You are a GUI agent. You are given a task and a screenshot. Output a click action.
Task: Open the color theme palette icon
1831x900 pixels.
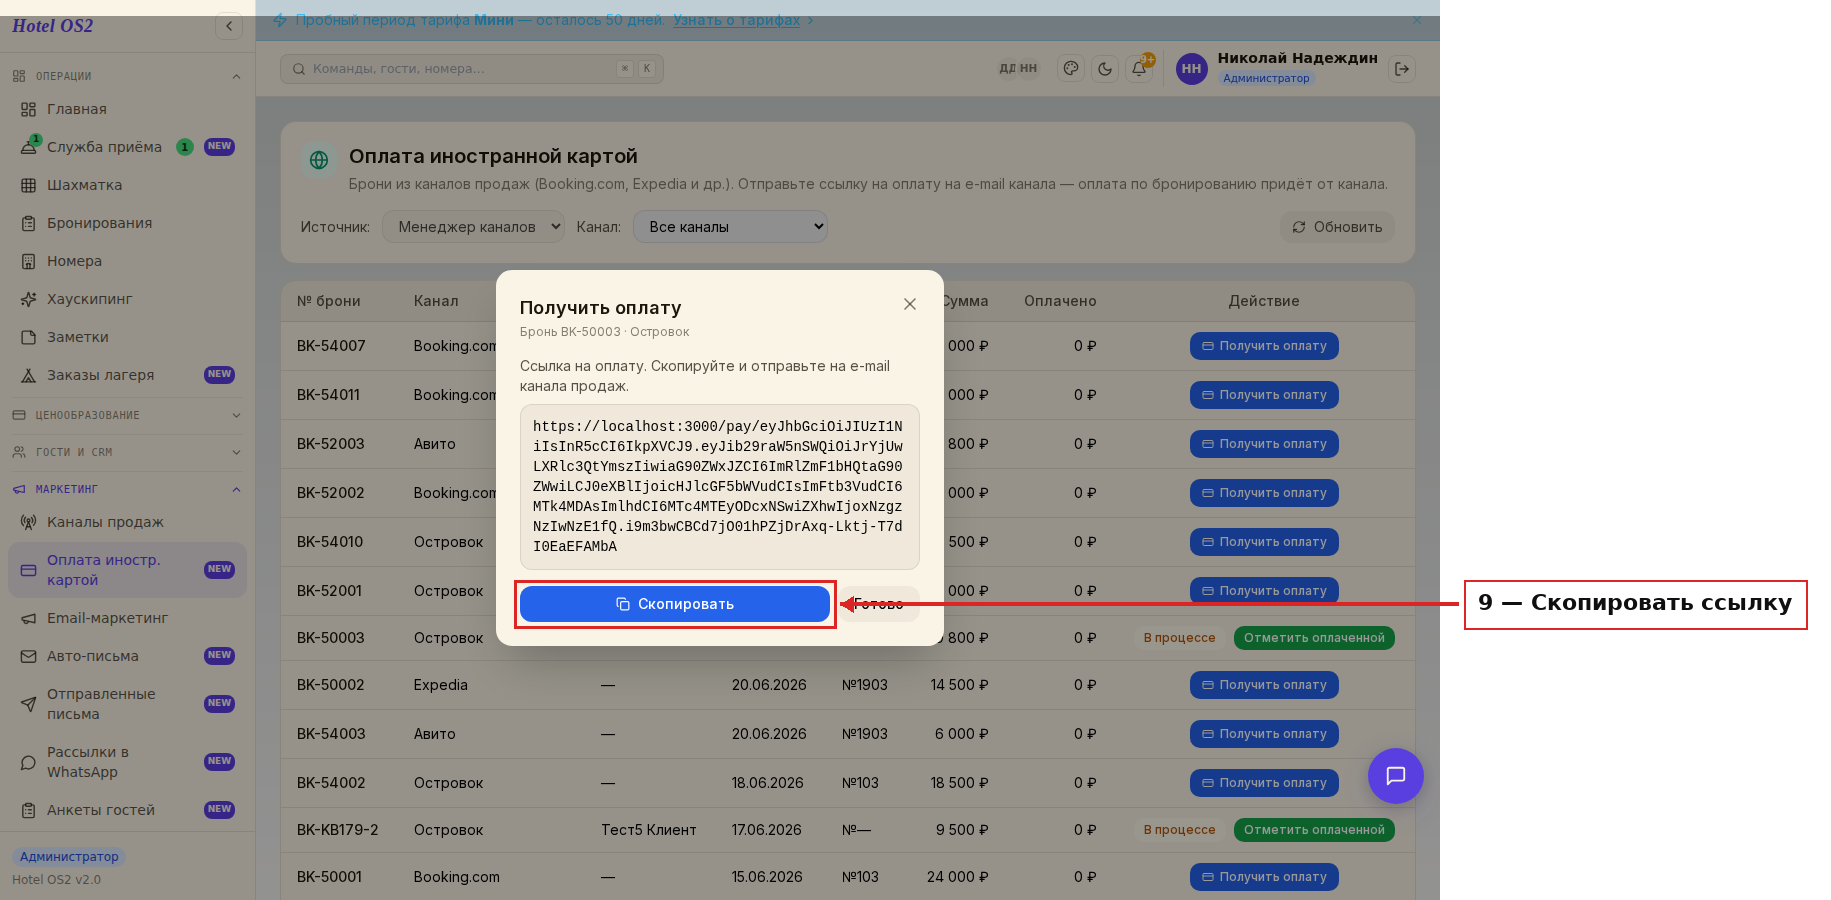coord(1071,69)
